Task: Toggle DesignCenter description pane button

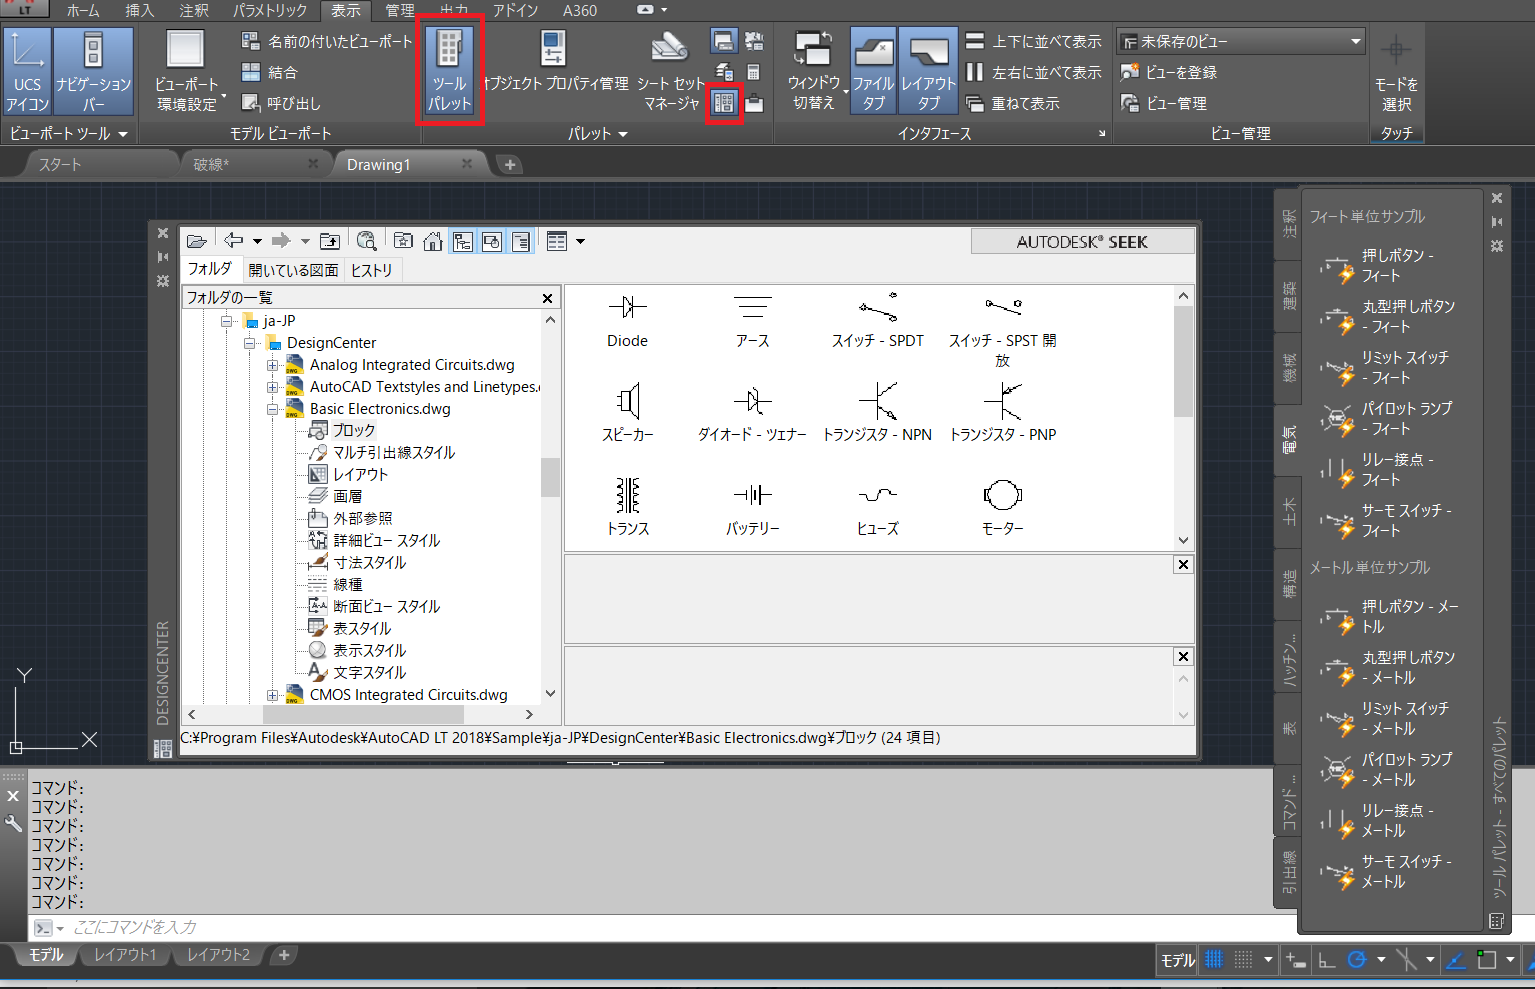Action: (x=521, y=241)
